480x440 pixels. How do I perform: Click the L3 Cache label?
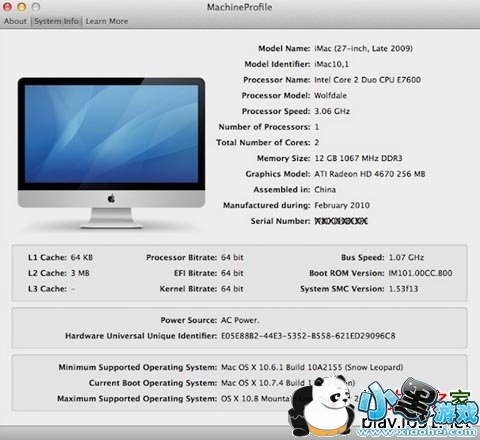tap(47, 289)
